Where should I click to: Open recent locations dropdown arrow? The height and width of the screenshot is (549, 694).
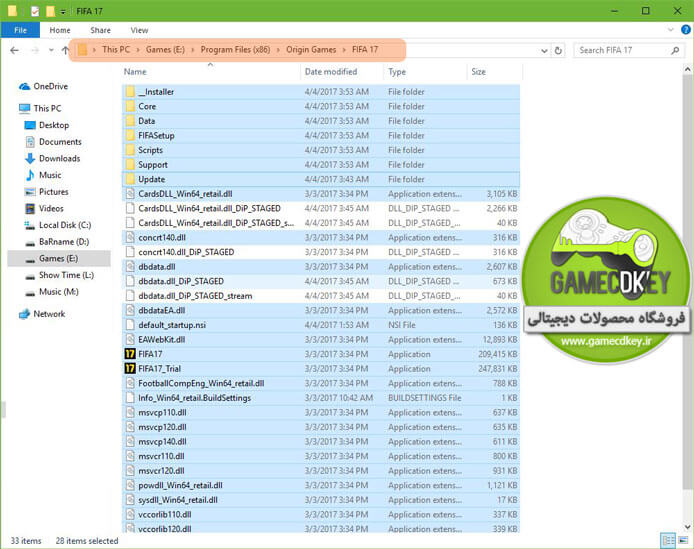click(x=51, y=50)
